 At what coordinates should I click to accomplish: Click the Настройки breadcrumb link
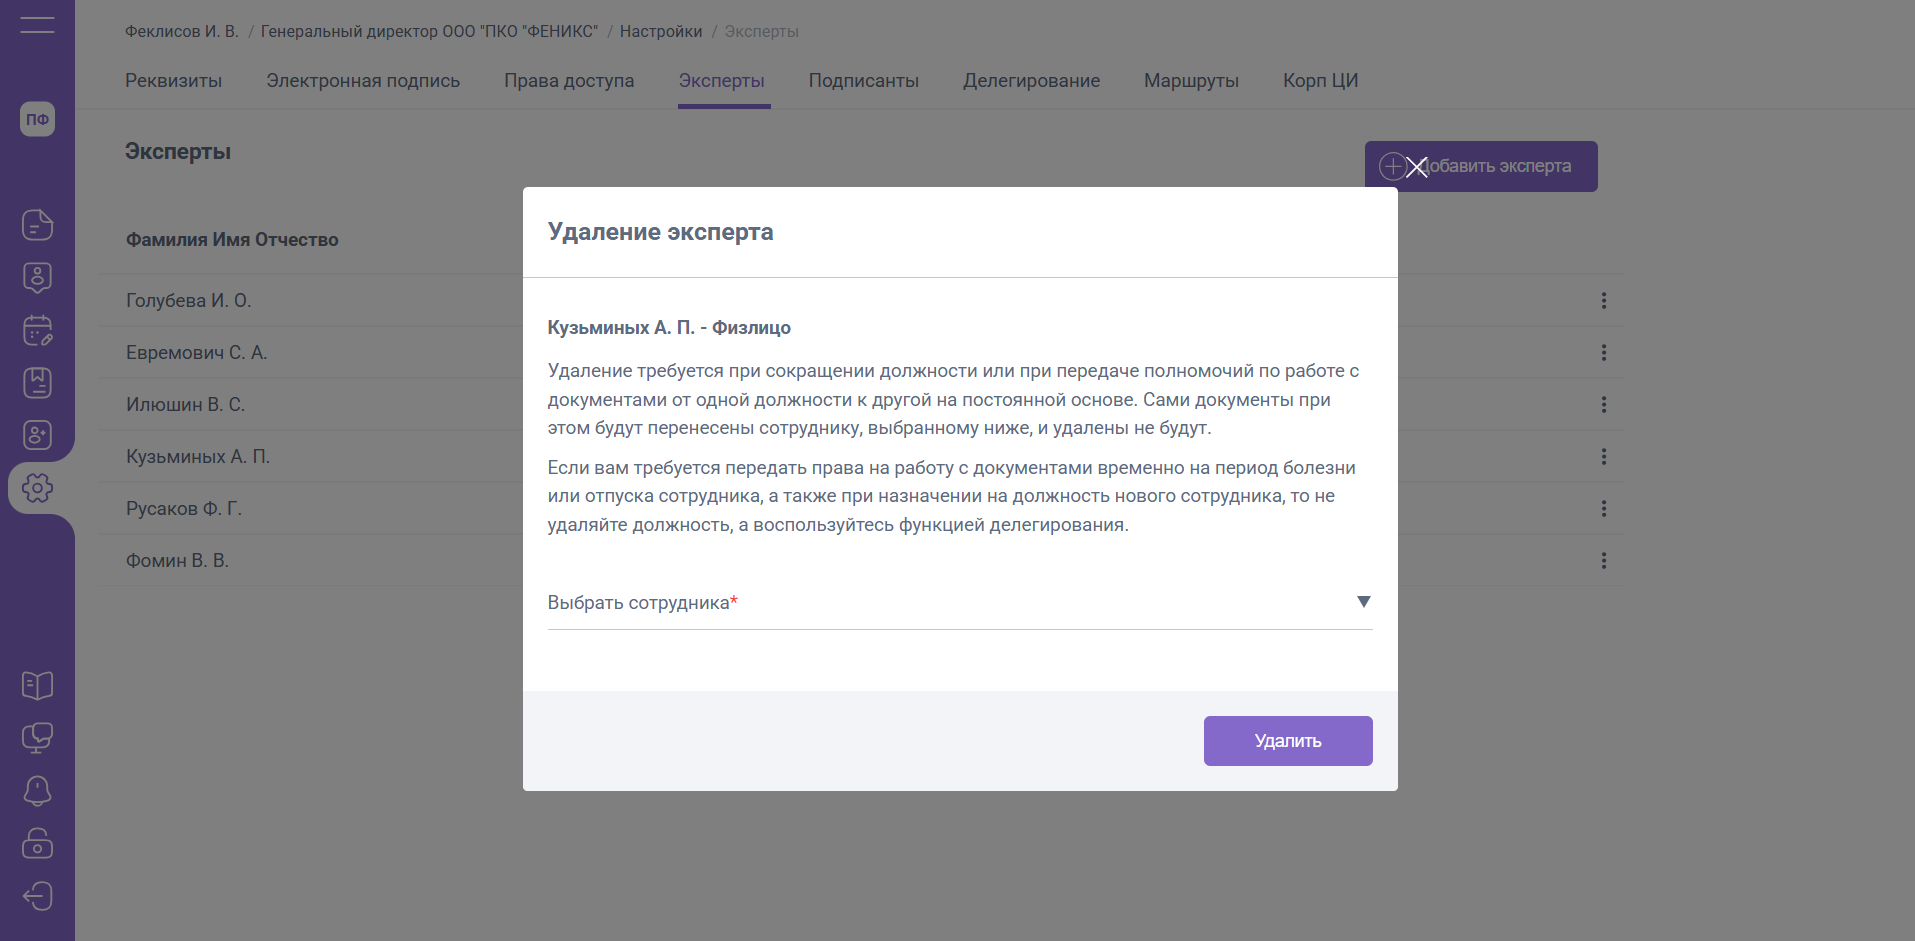pyautogui.click(x=661, y=32)
